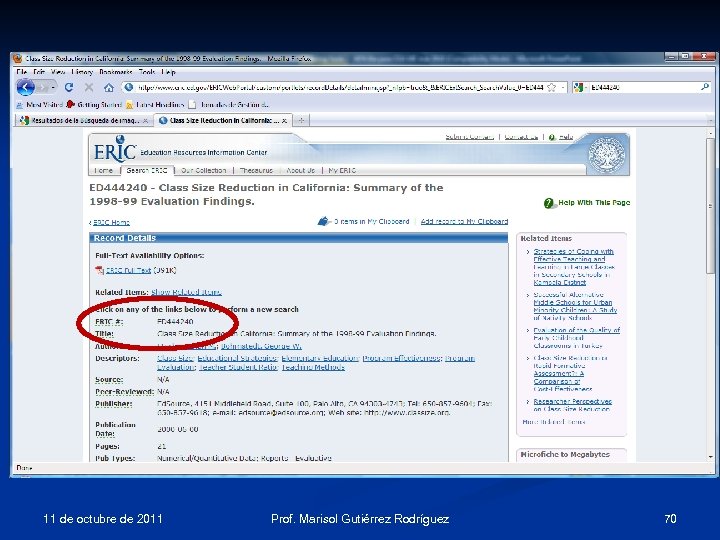Click the reload page icon
The image size is (720, 540).
coord(69,87)
